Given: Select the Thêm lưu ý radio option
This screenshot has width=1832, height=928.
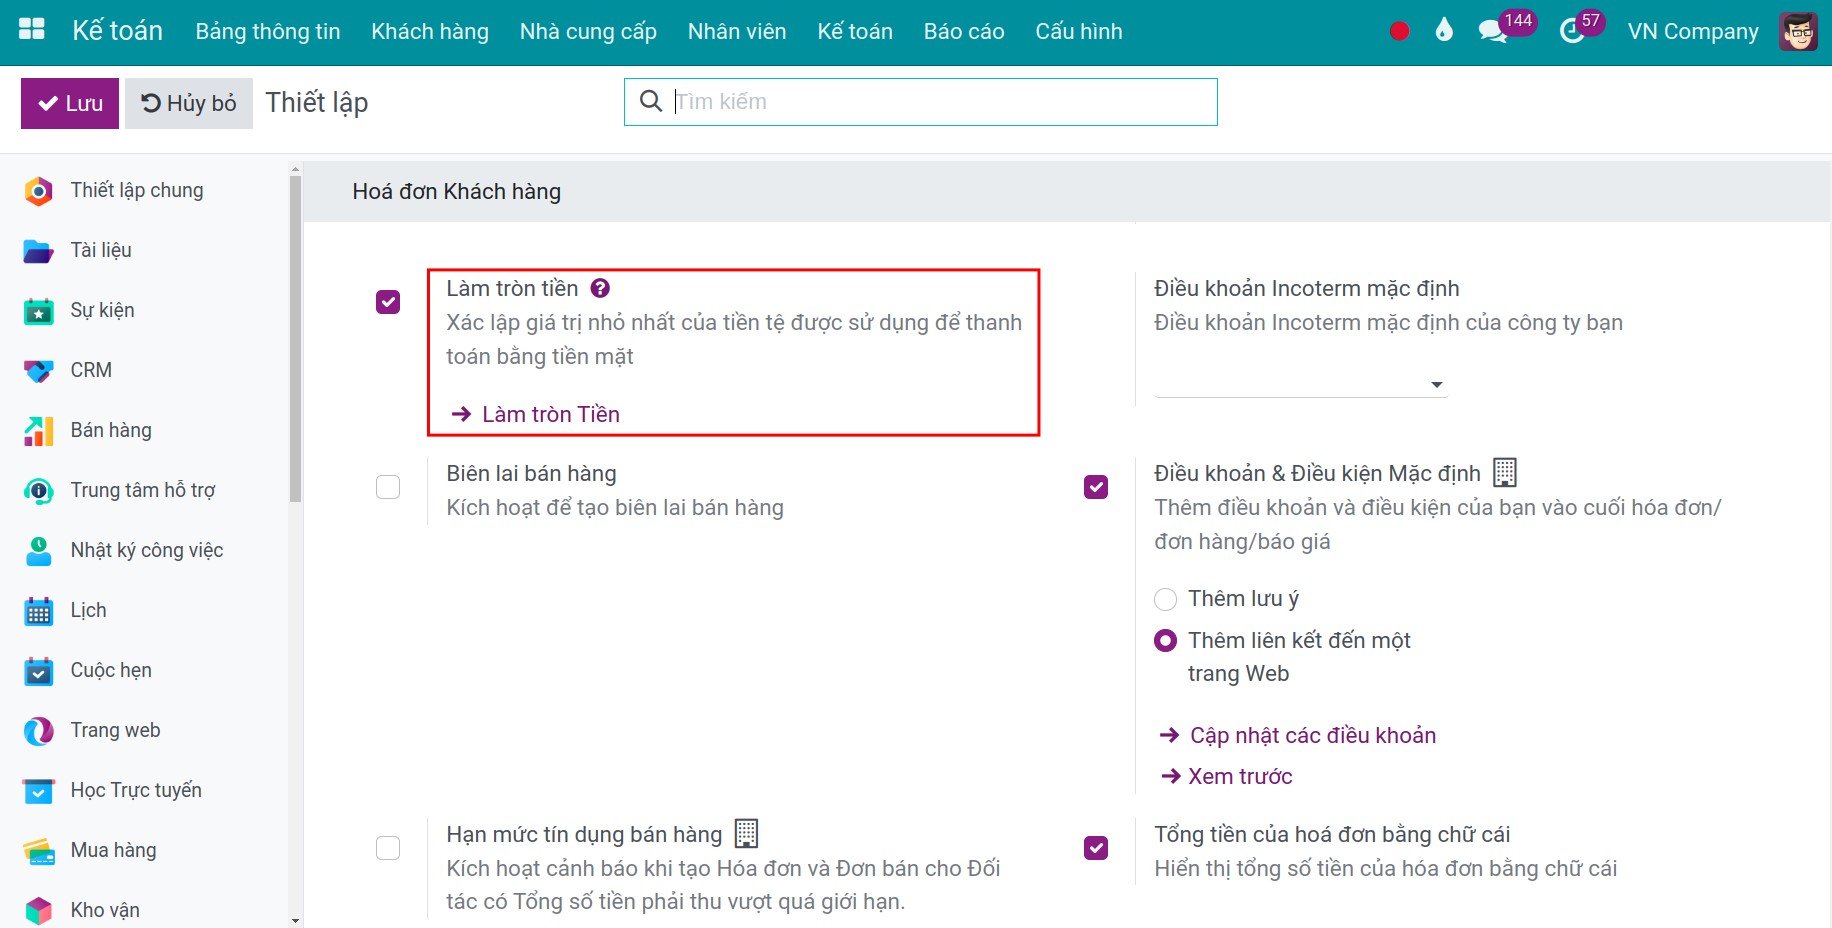Looking at the screenshot, I should [x=1165, y=599].
